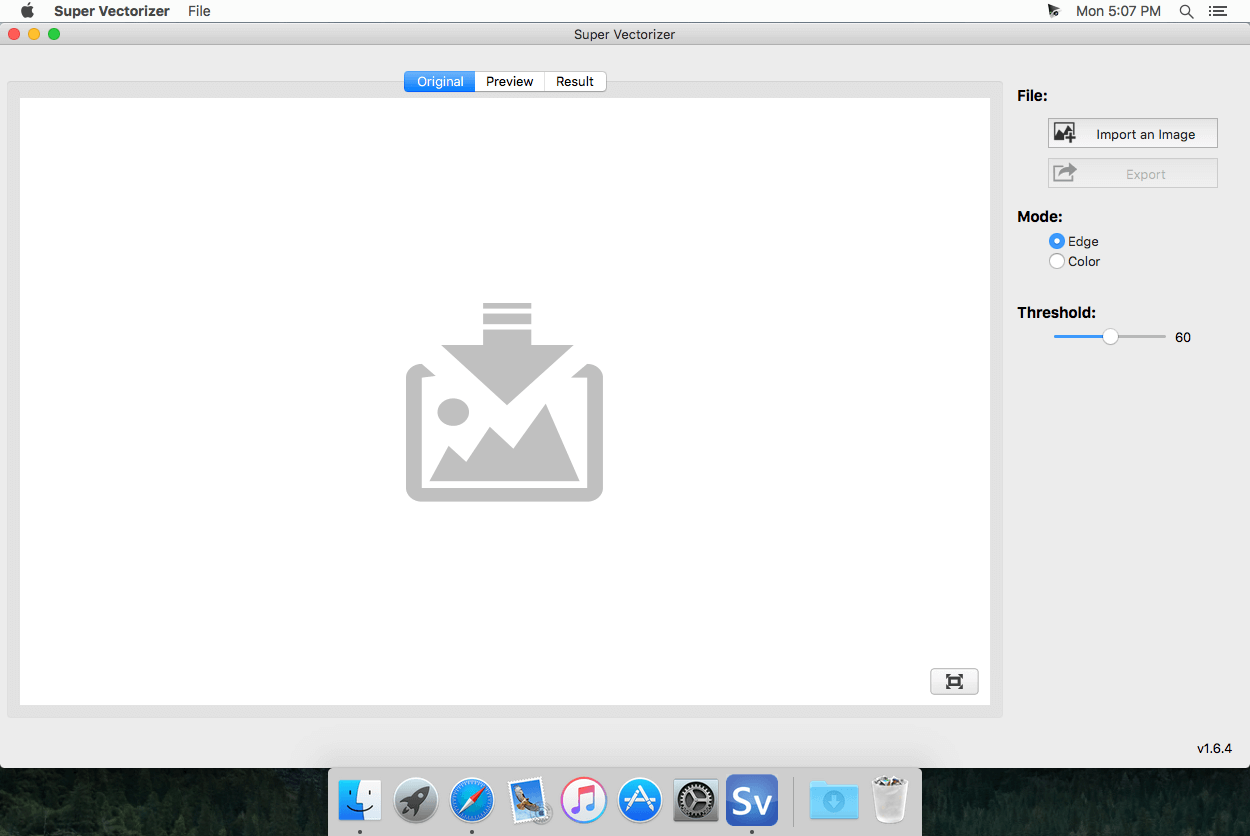1250x836 pixels.
Task: Switch to the Original tab
Action: tap(440, 81)
